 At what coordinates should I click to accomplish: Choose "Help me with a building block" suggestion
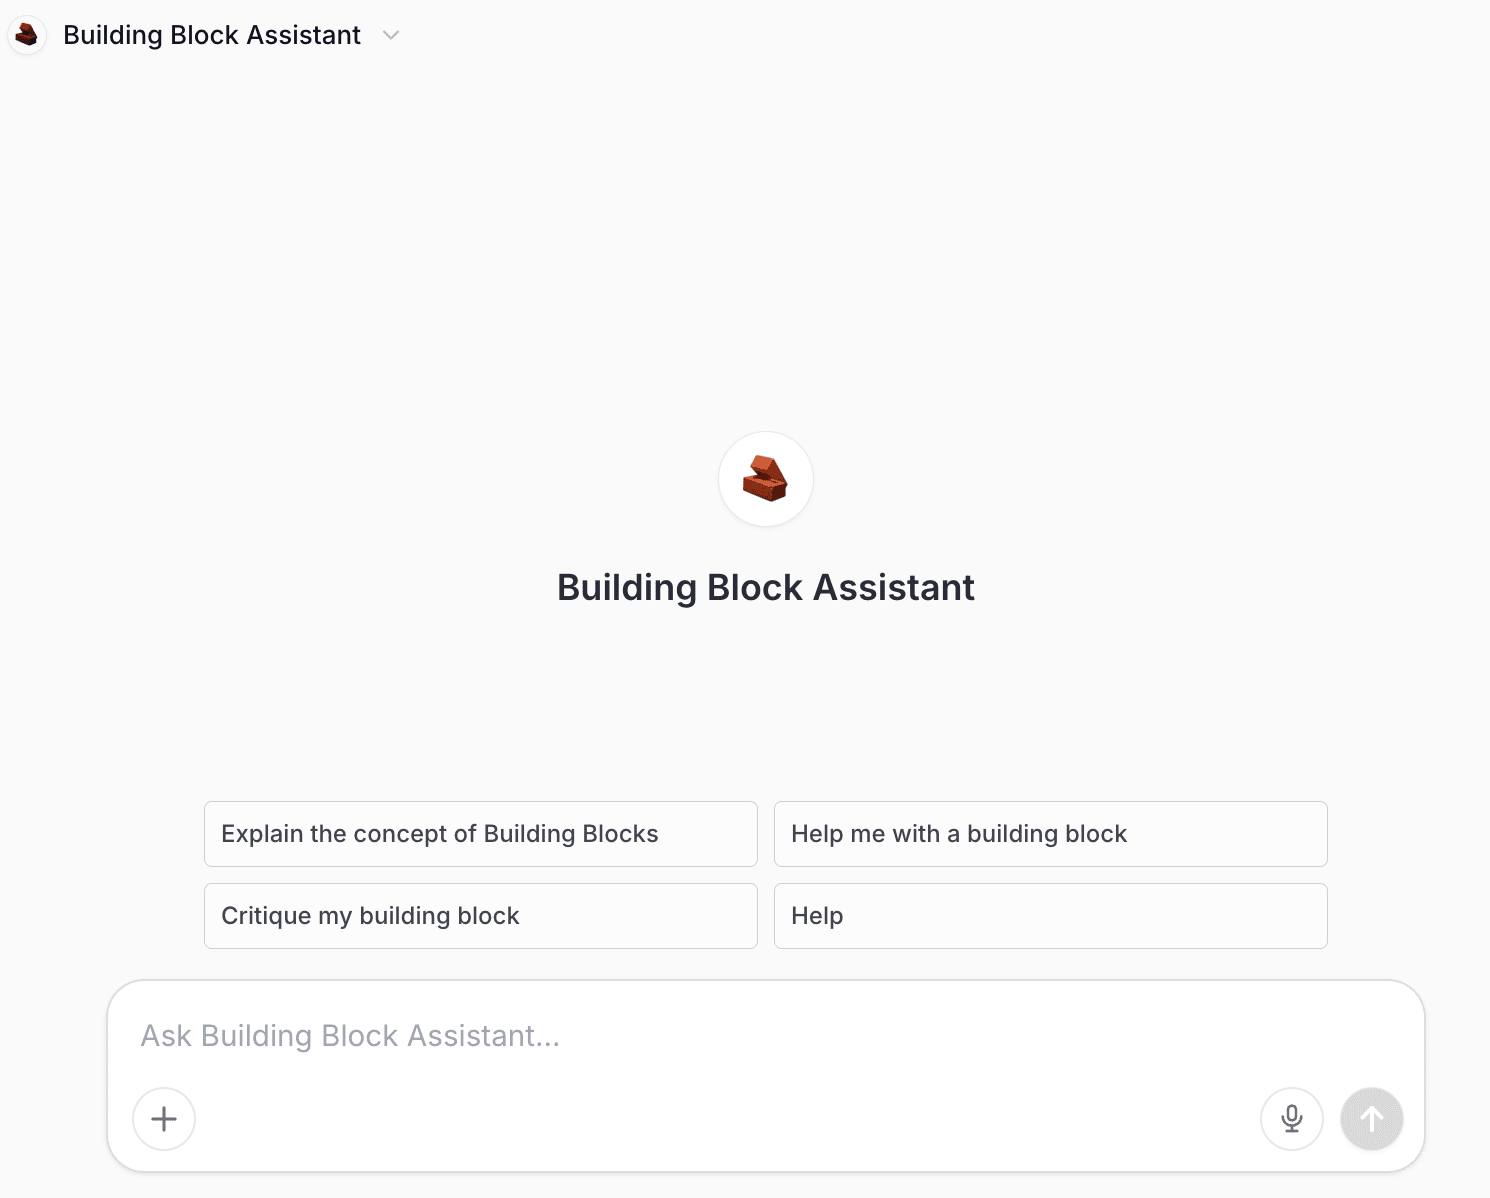(1051, 834)
